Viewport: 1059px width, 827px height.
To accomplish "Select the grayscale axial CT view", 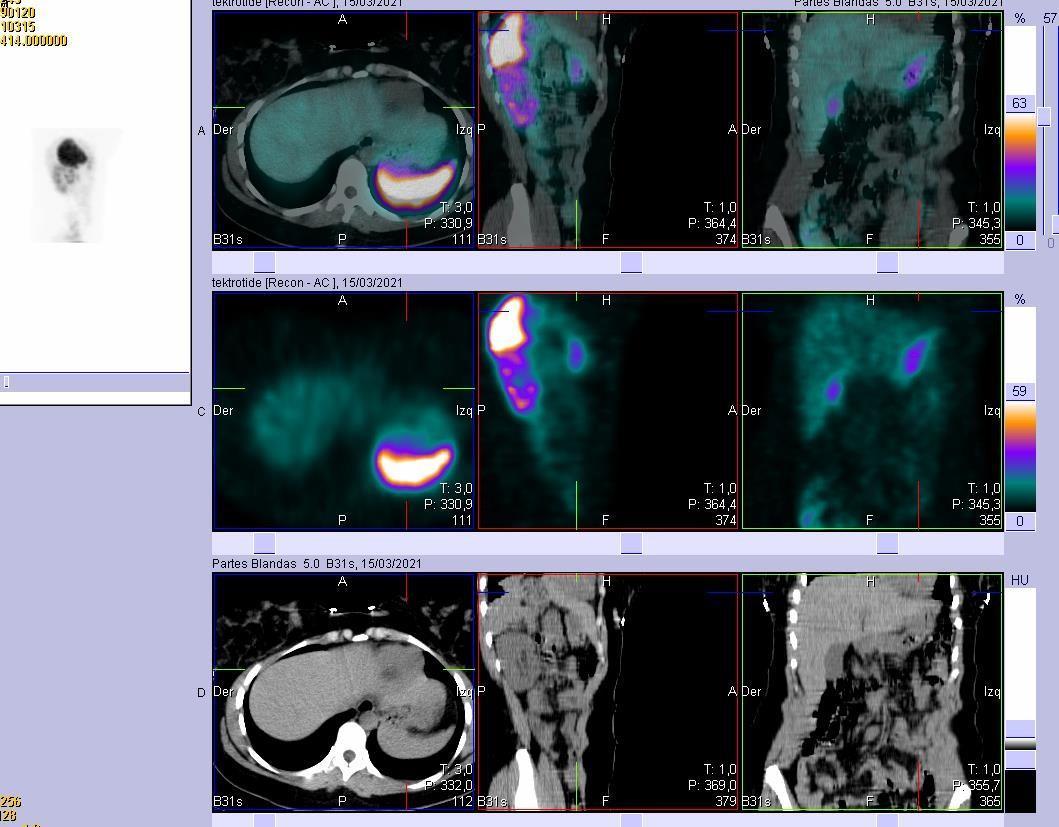I will pyautogui.click(x=343, y=692).
